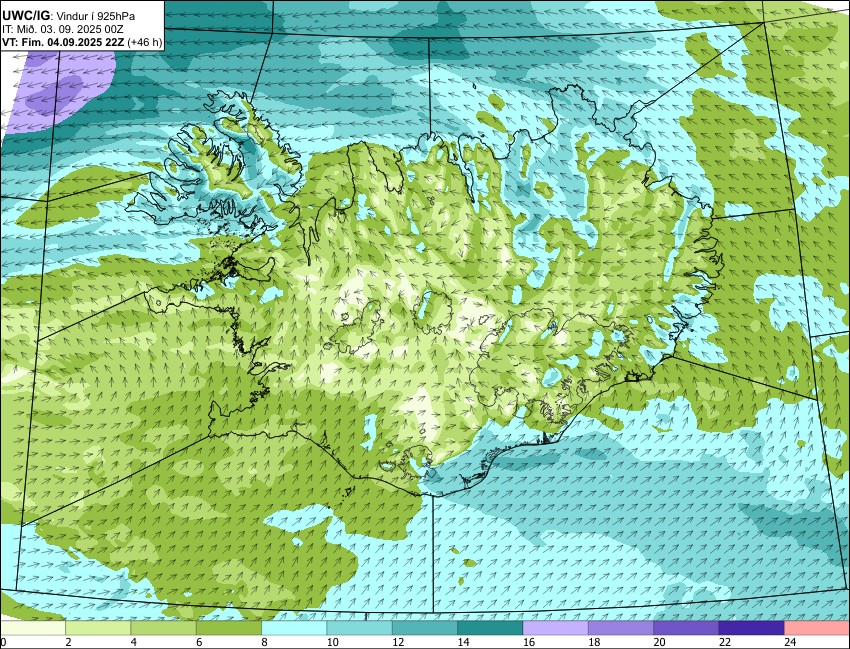Click the legend scale label '20'
Screen dimensions: 850x649
659,642
